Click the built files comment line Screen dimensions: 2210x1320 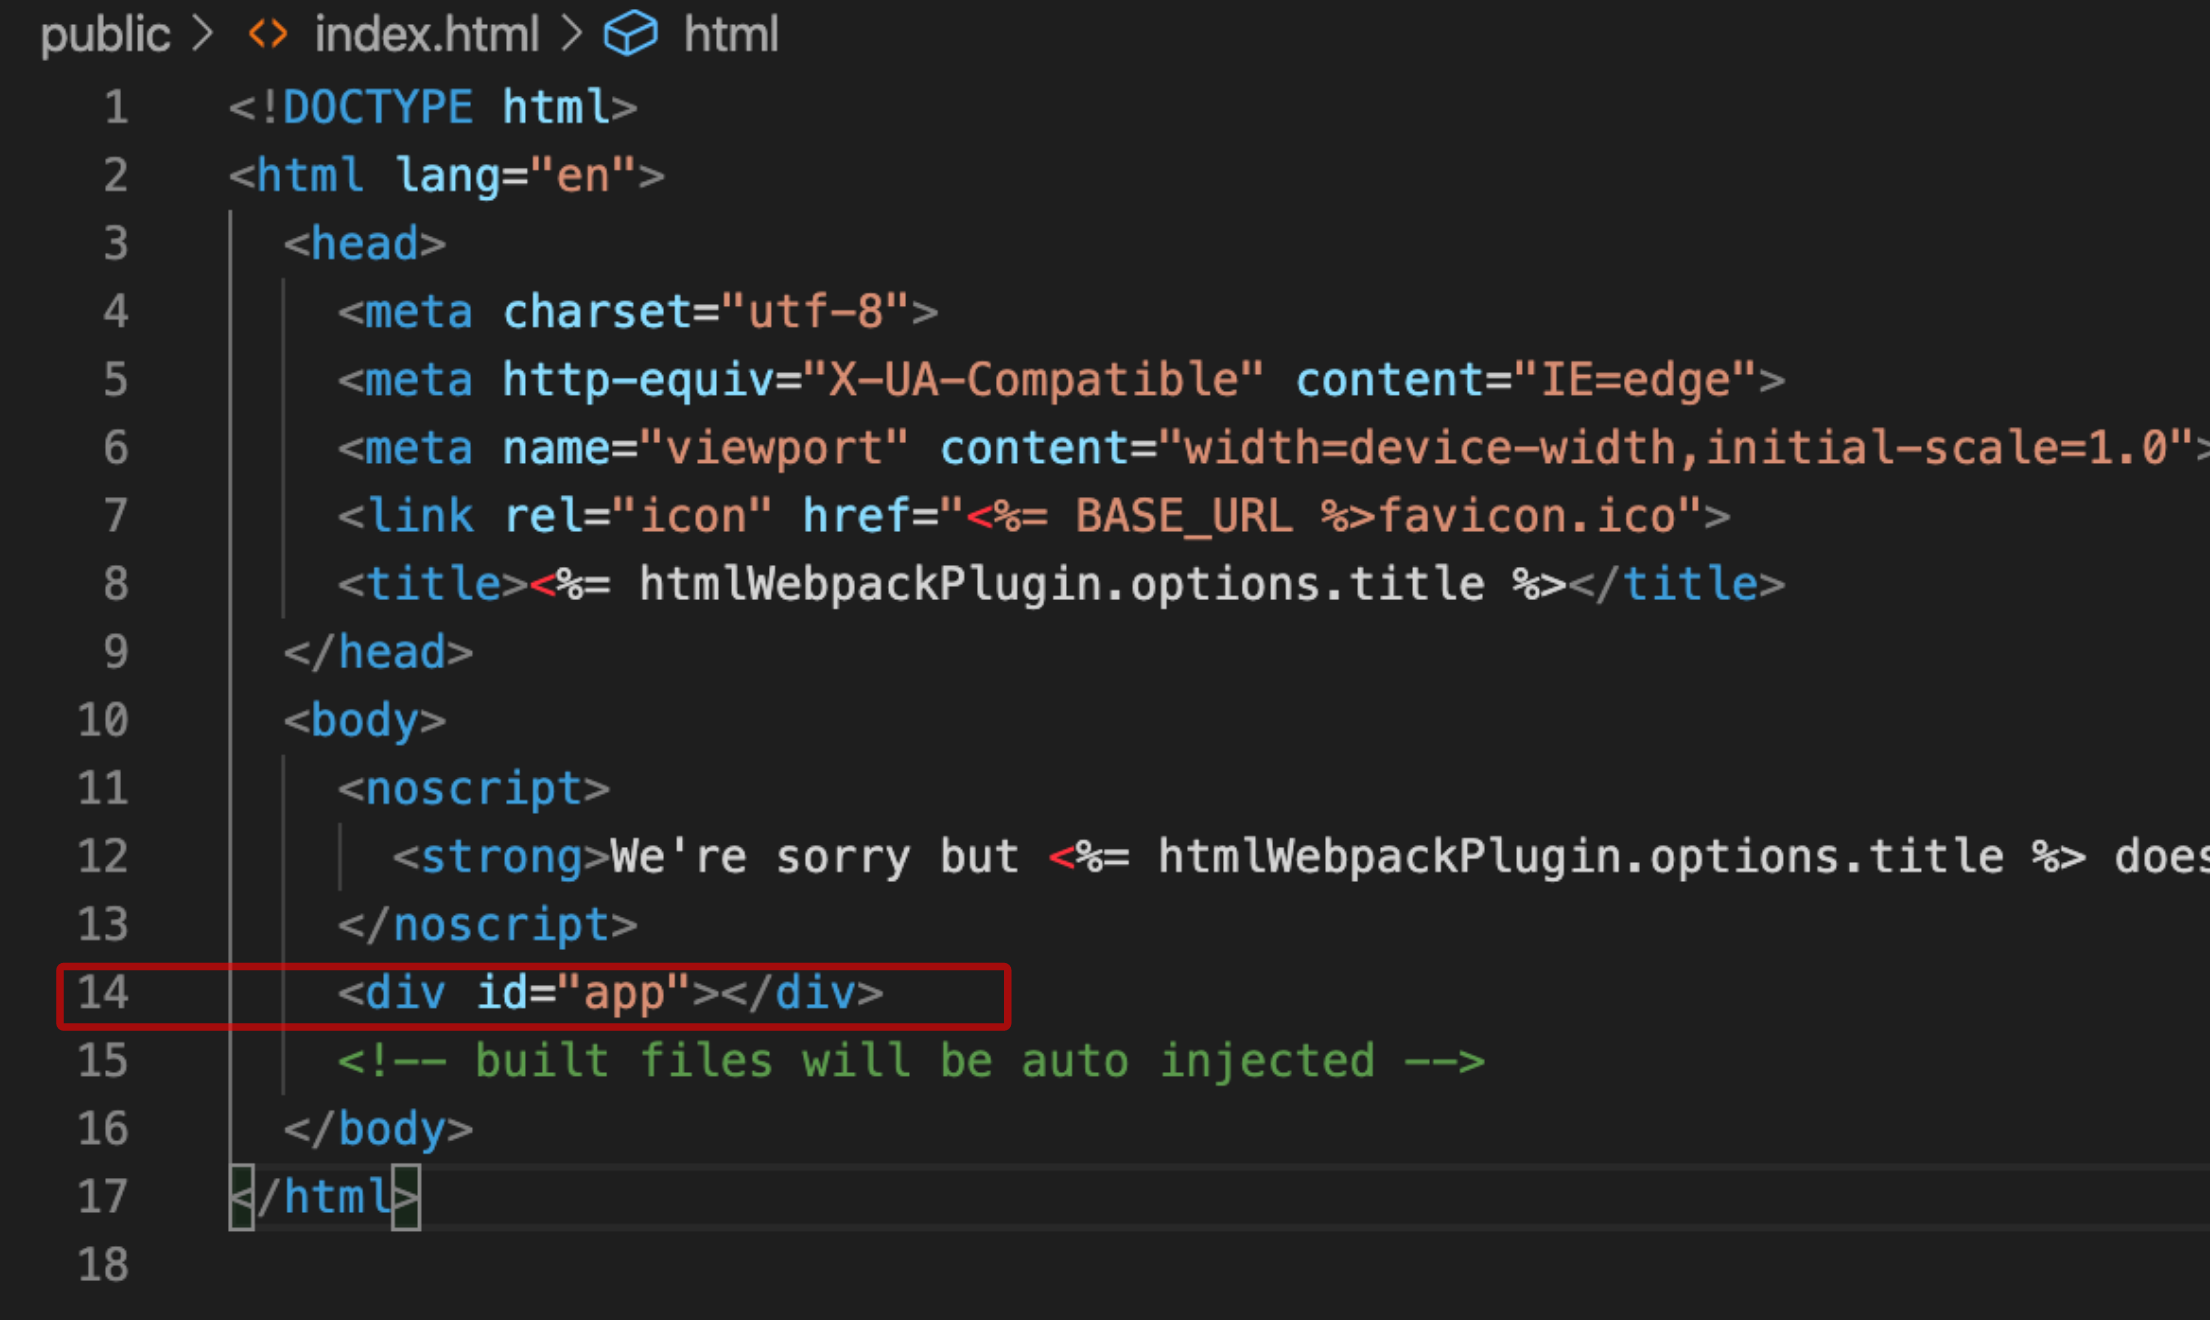910,1061
